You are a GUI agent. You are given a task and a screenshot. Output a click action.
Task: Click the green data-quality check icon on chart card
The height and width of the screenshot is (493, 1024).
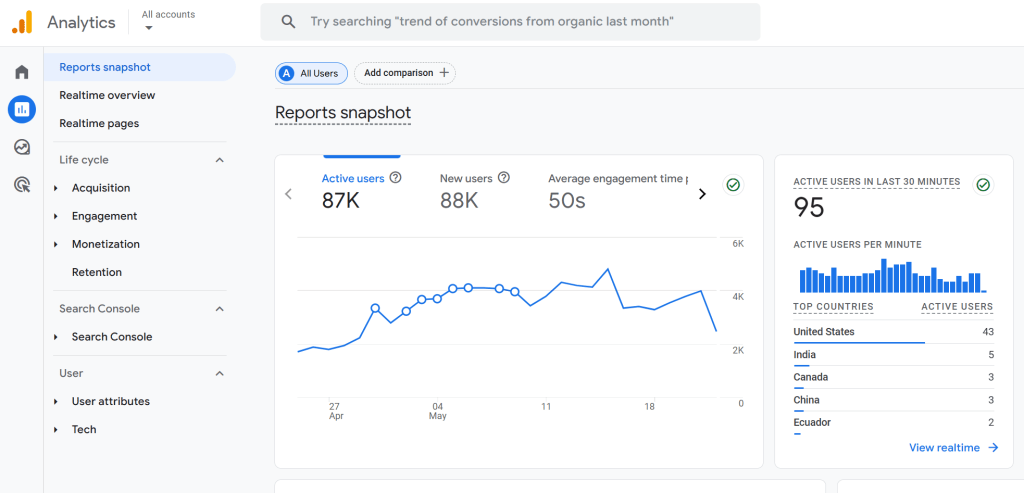click(x=733, y=185)
